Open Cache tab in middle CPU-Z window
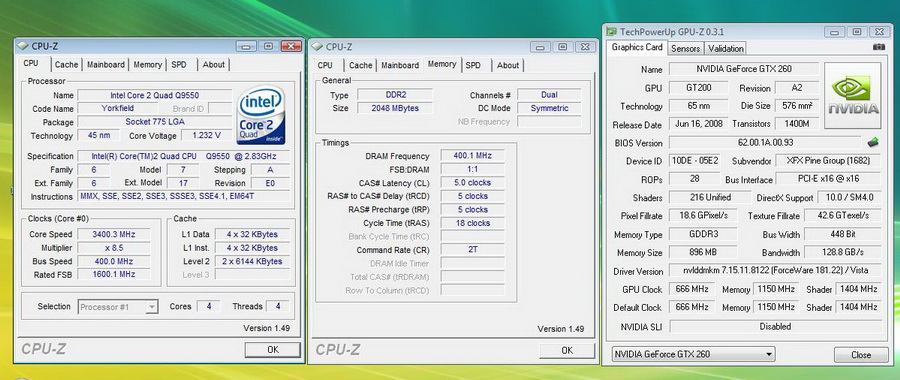 coord(360,65)
